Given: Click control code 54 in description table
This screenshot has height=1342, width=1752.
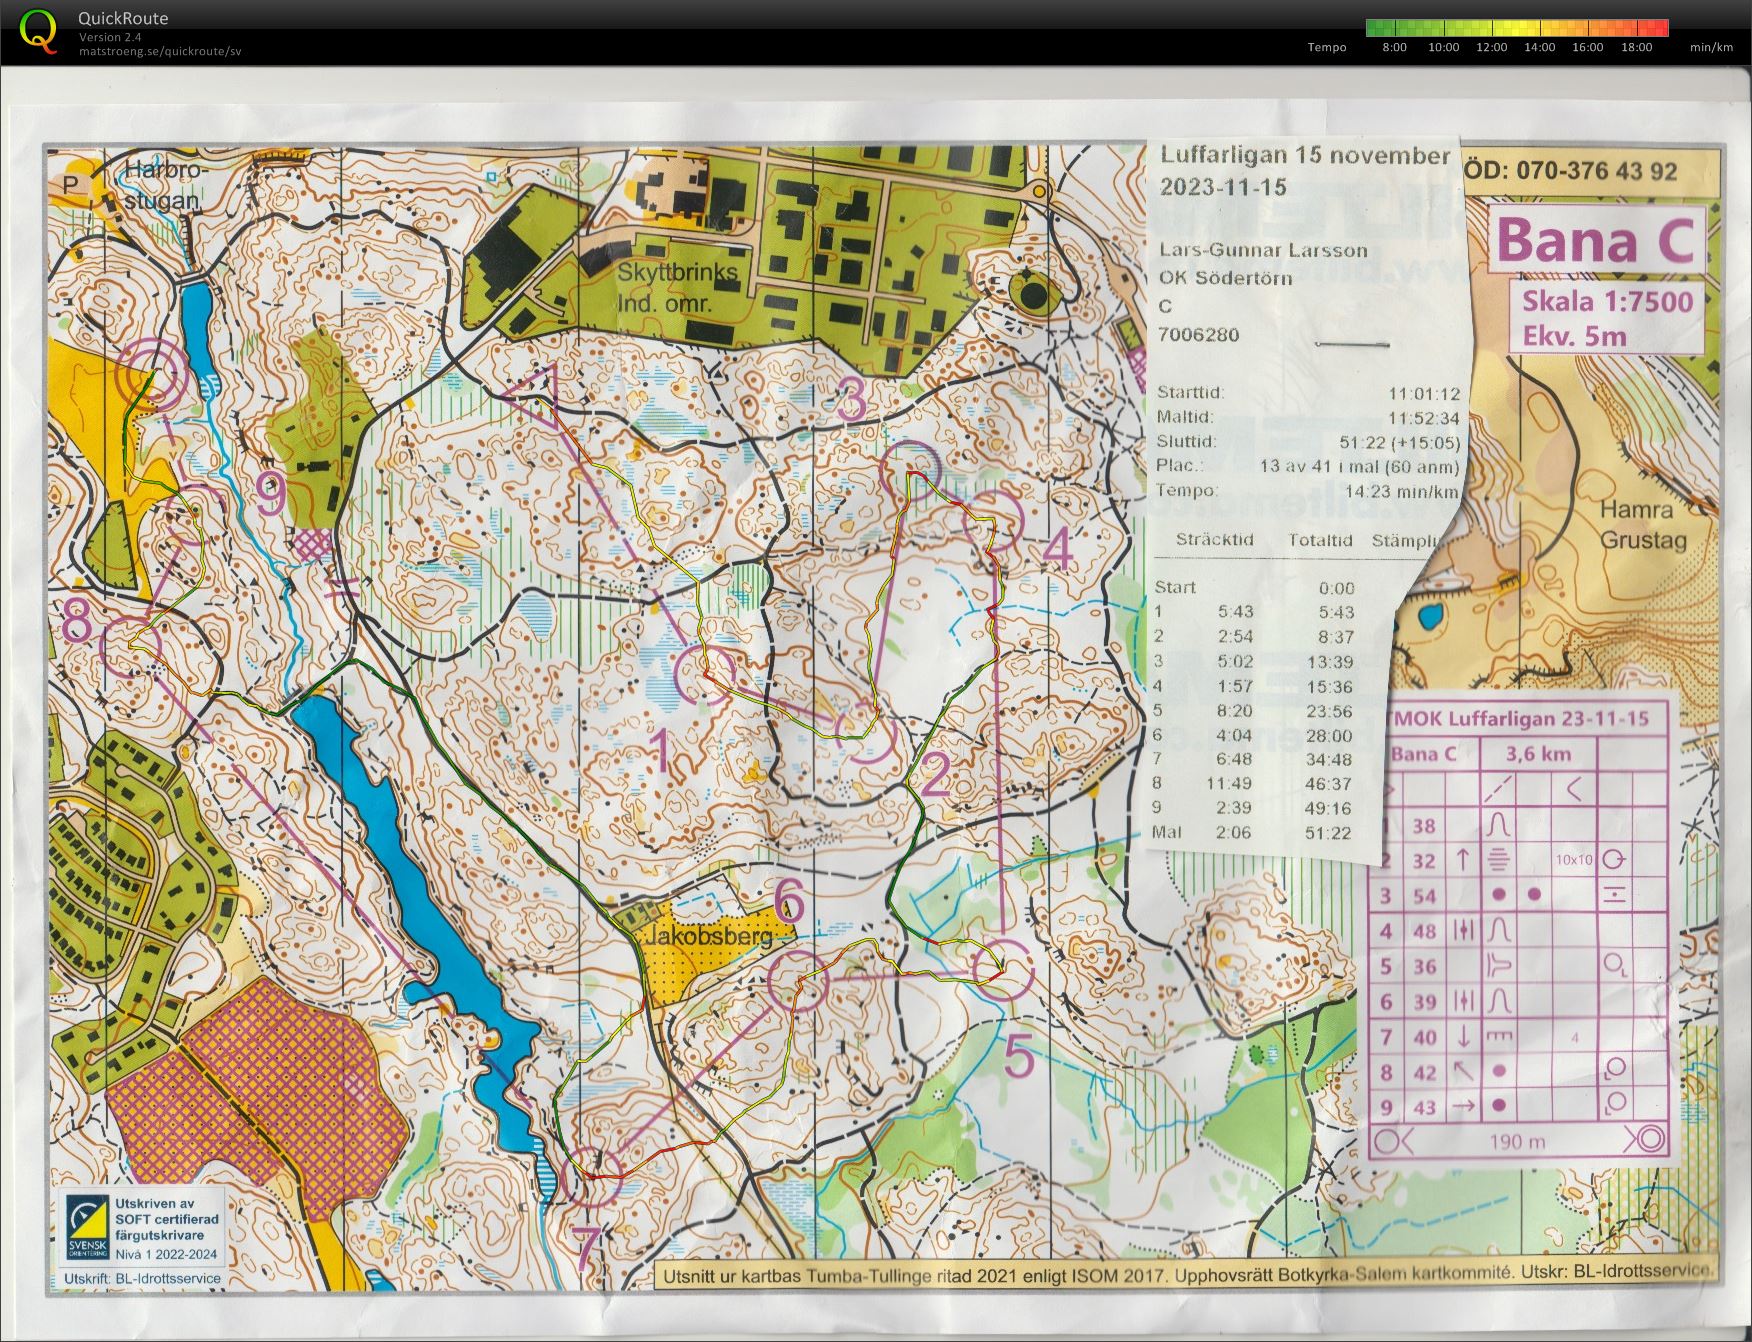Looking at the screenshot, I should pyautogui.click(x=1424, y=896).
